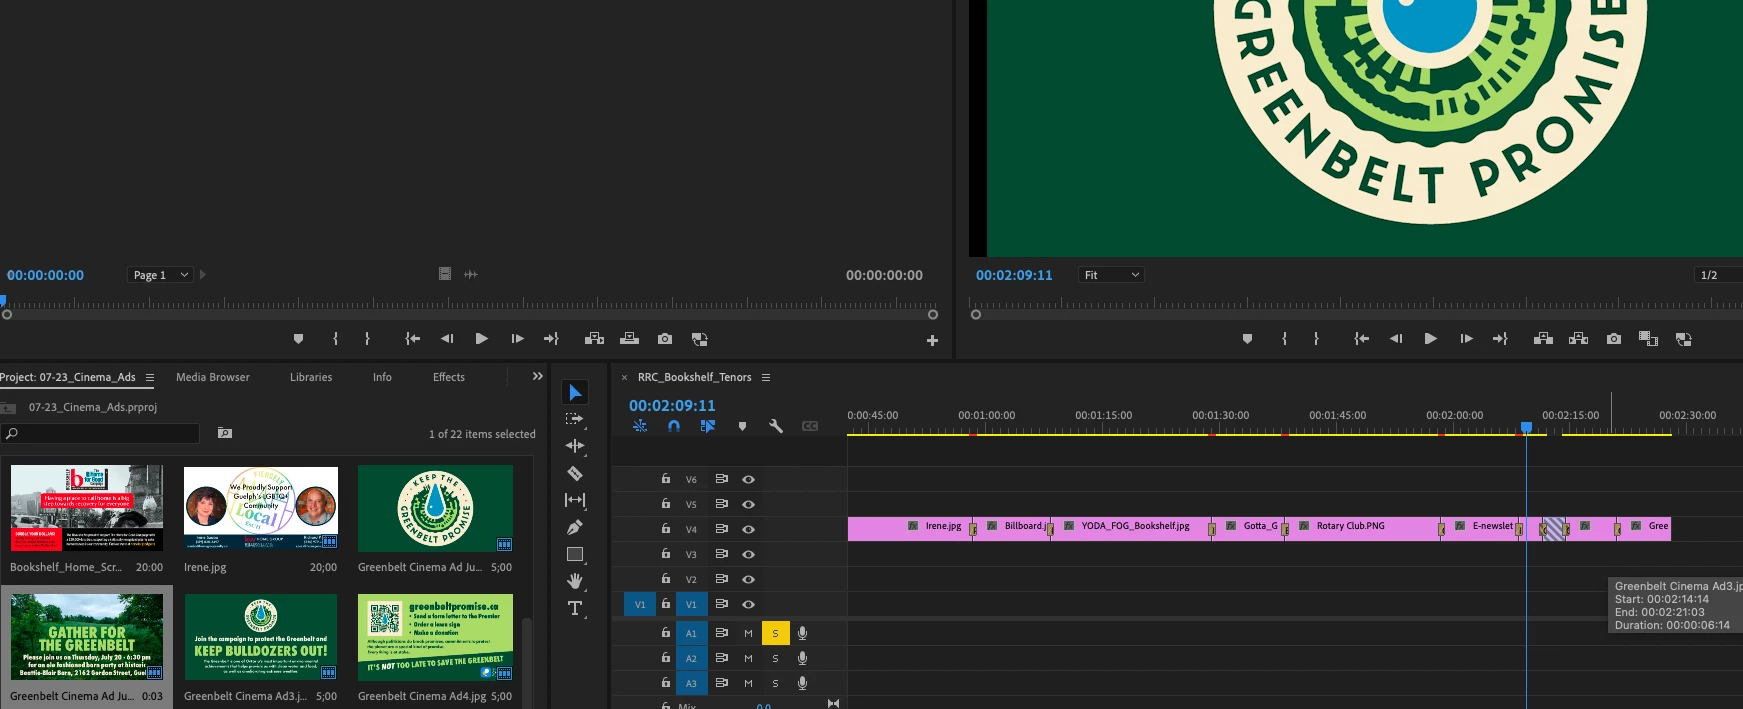Toggle V1 source patching button
The height and width of the screenshot is (709, 1743).
point(640,604)
